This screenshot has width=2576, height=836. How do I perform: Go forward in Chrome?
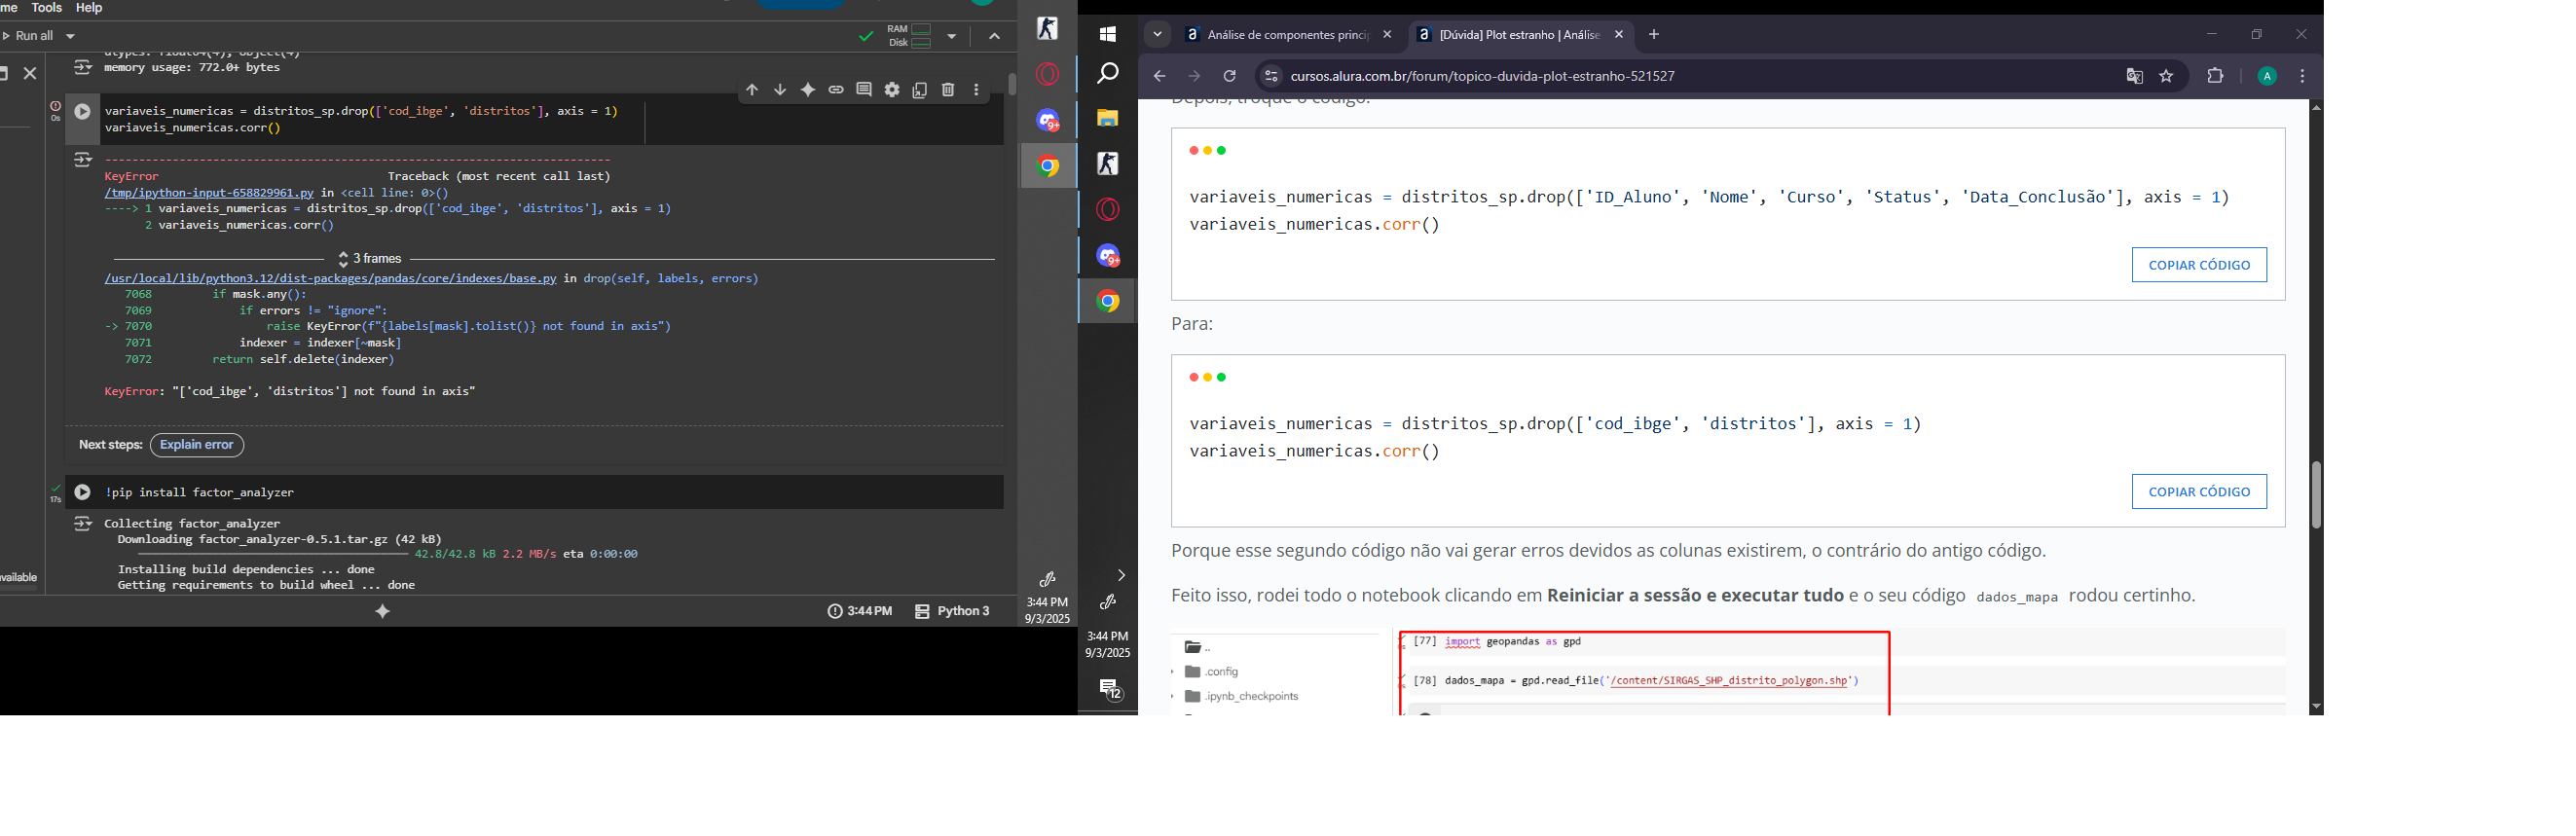tap(1194, 76)
